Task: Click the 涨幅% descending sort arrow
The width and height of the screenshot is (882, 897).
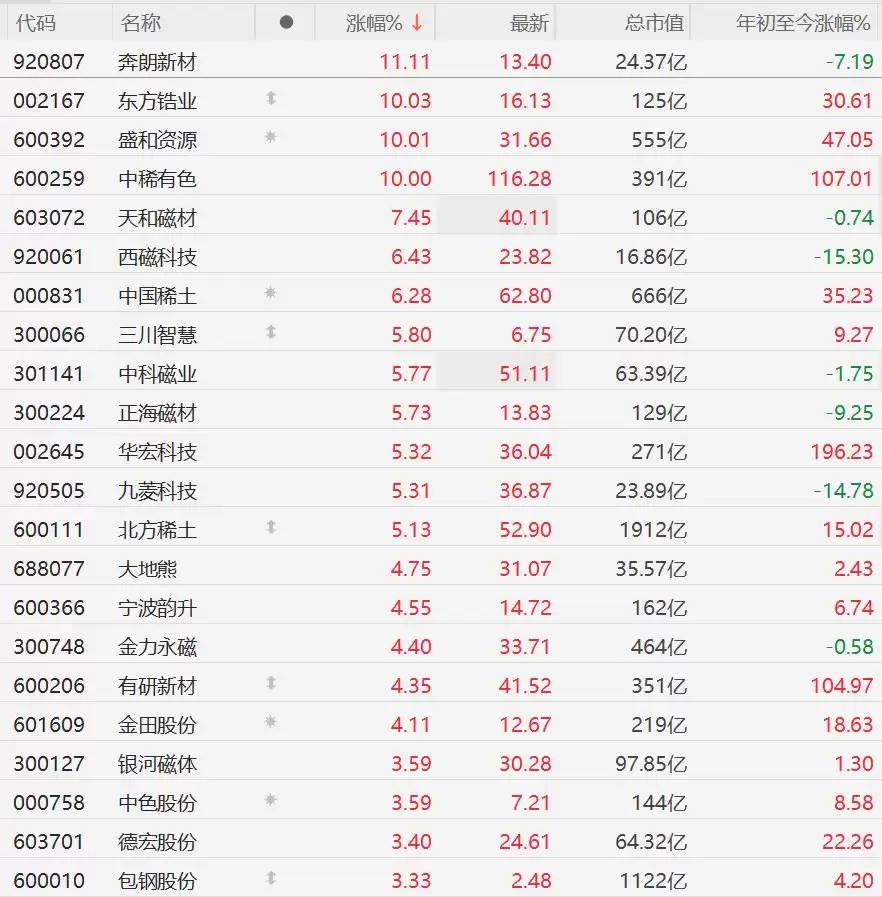Action: click(x=417, y=23)
